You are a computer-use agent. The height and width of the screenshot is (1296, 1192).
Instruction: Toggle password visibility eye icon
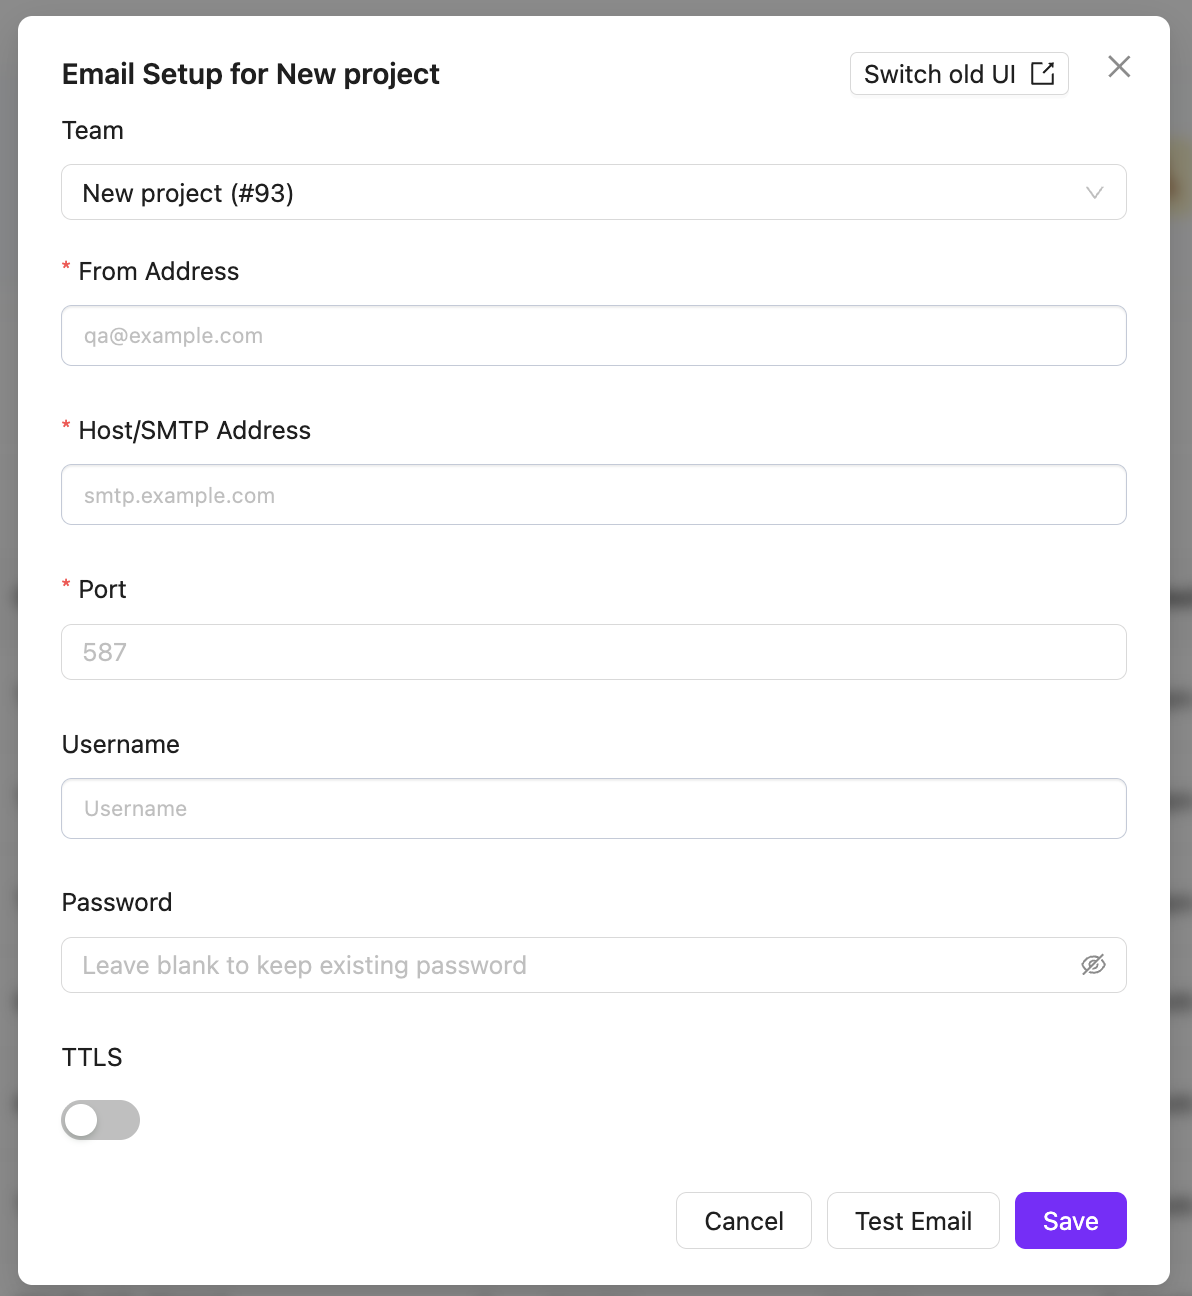coord(1093,965)
